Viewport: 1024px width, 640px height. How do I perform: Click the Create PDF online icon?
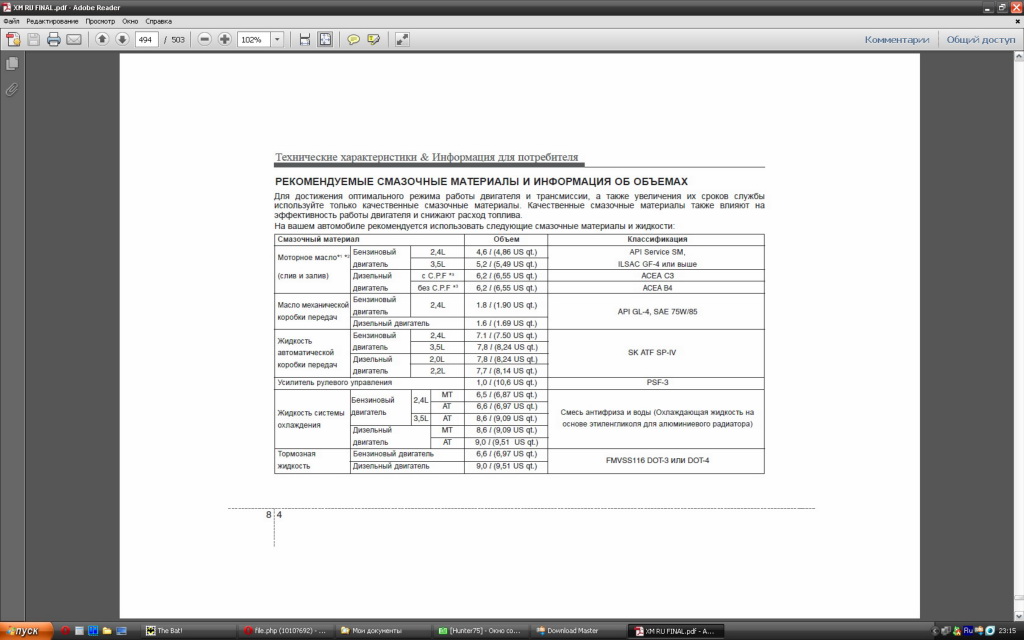(x=13, y=39)
